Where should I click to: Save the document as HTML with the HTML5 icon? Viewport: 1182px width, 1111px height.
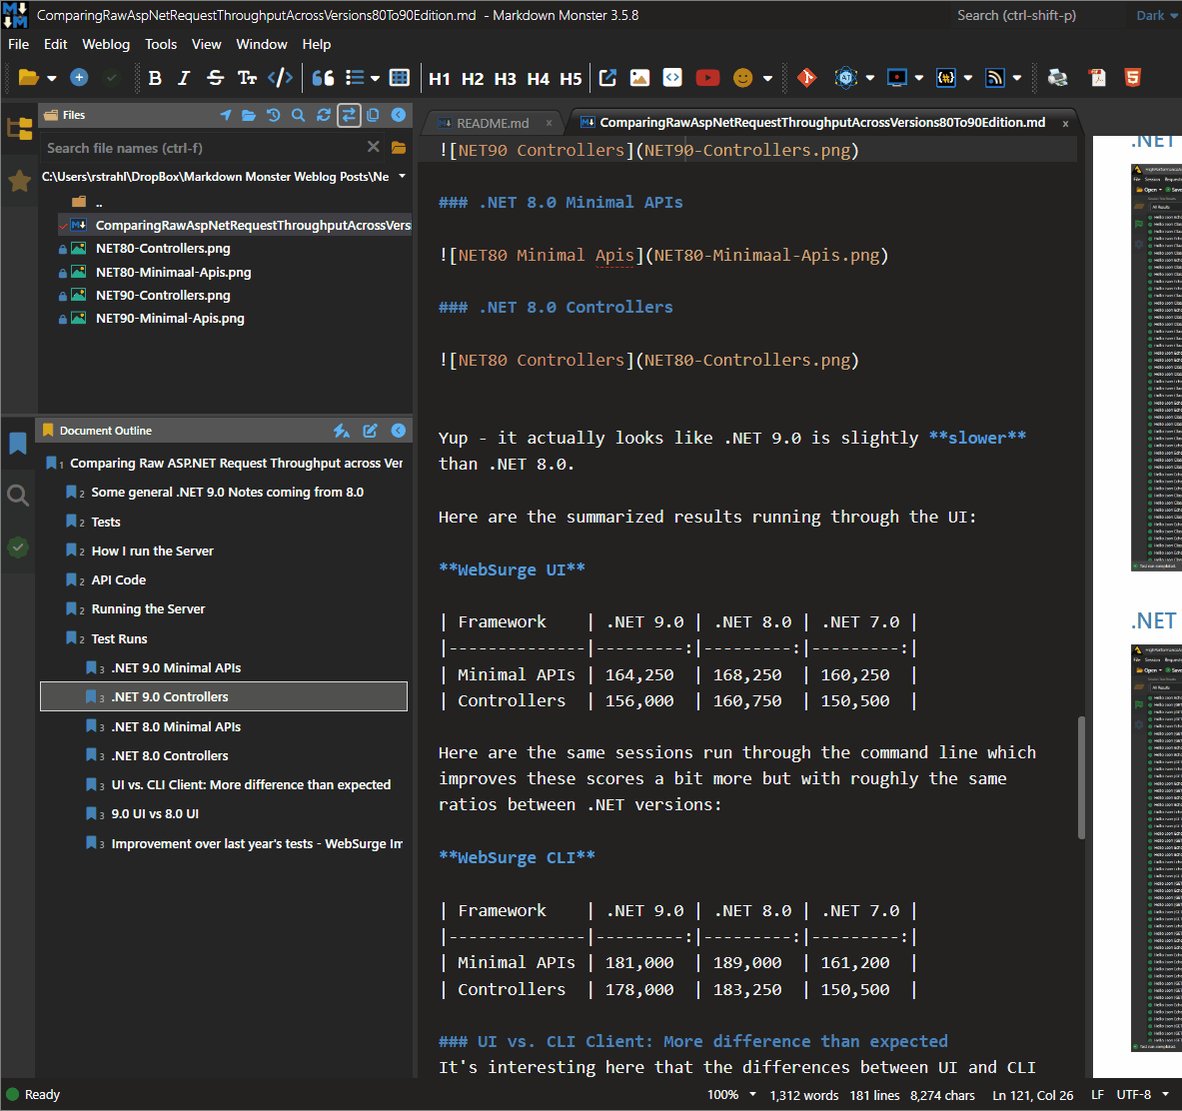1132,78
